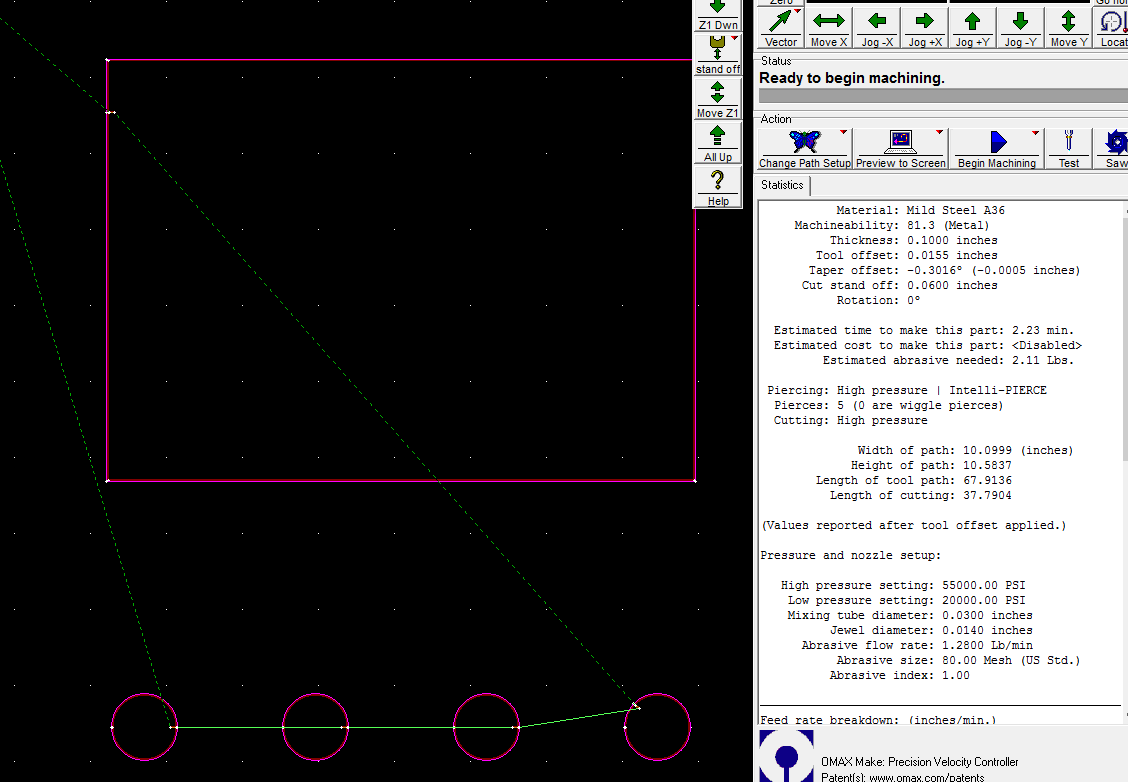
Task: Start cutting with Begin Machining
Action: coord(997,149)
